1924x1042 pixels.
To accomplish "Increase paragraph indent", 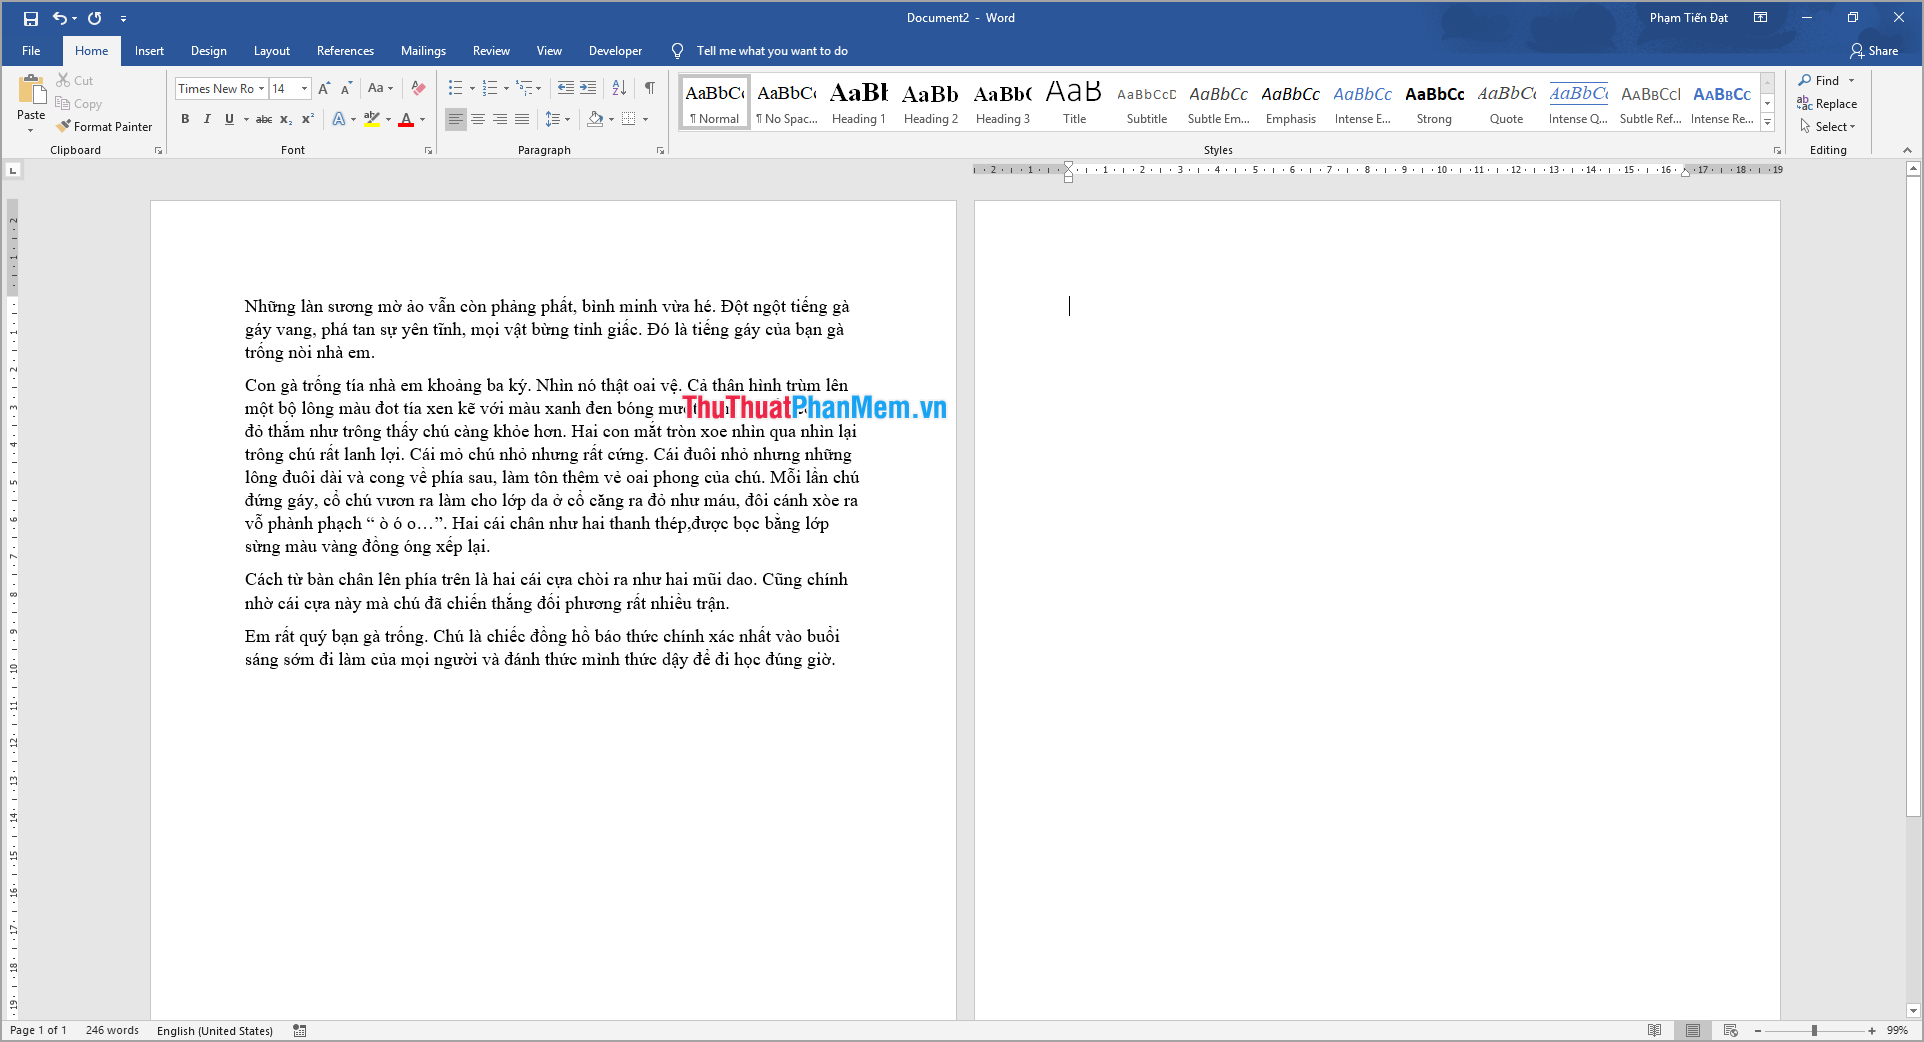I will tap(588, 88).
